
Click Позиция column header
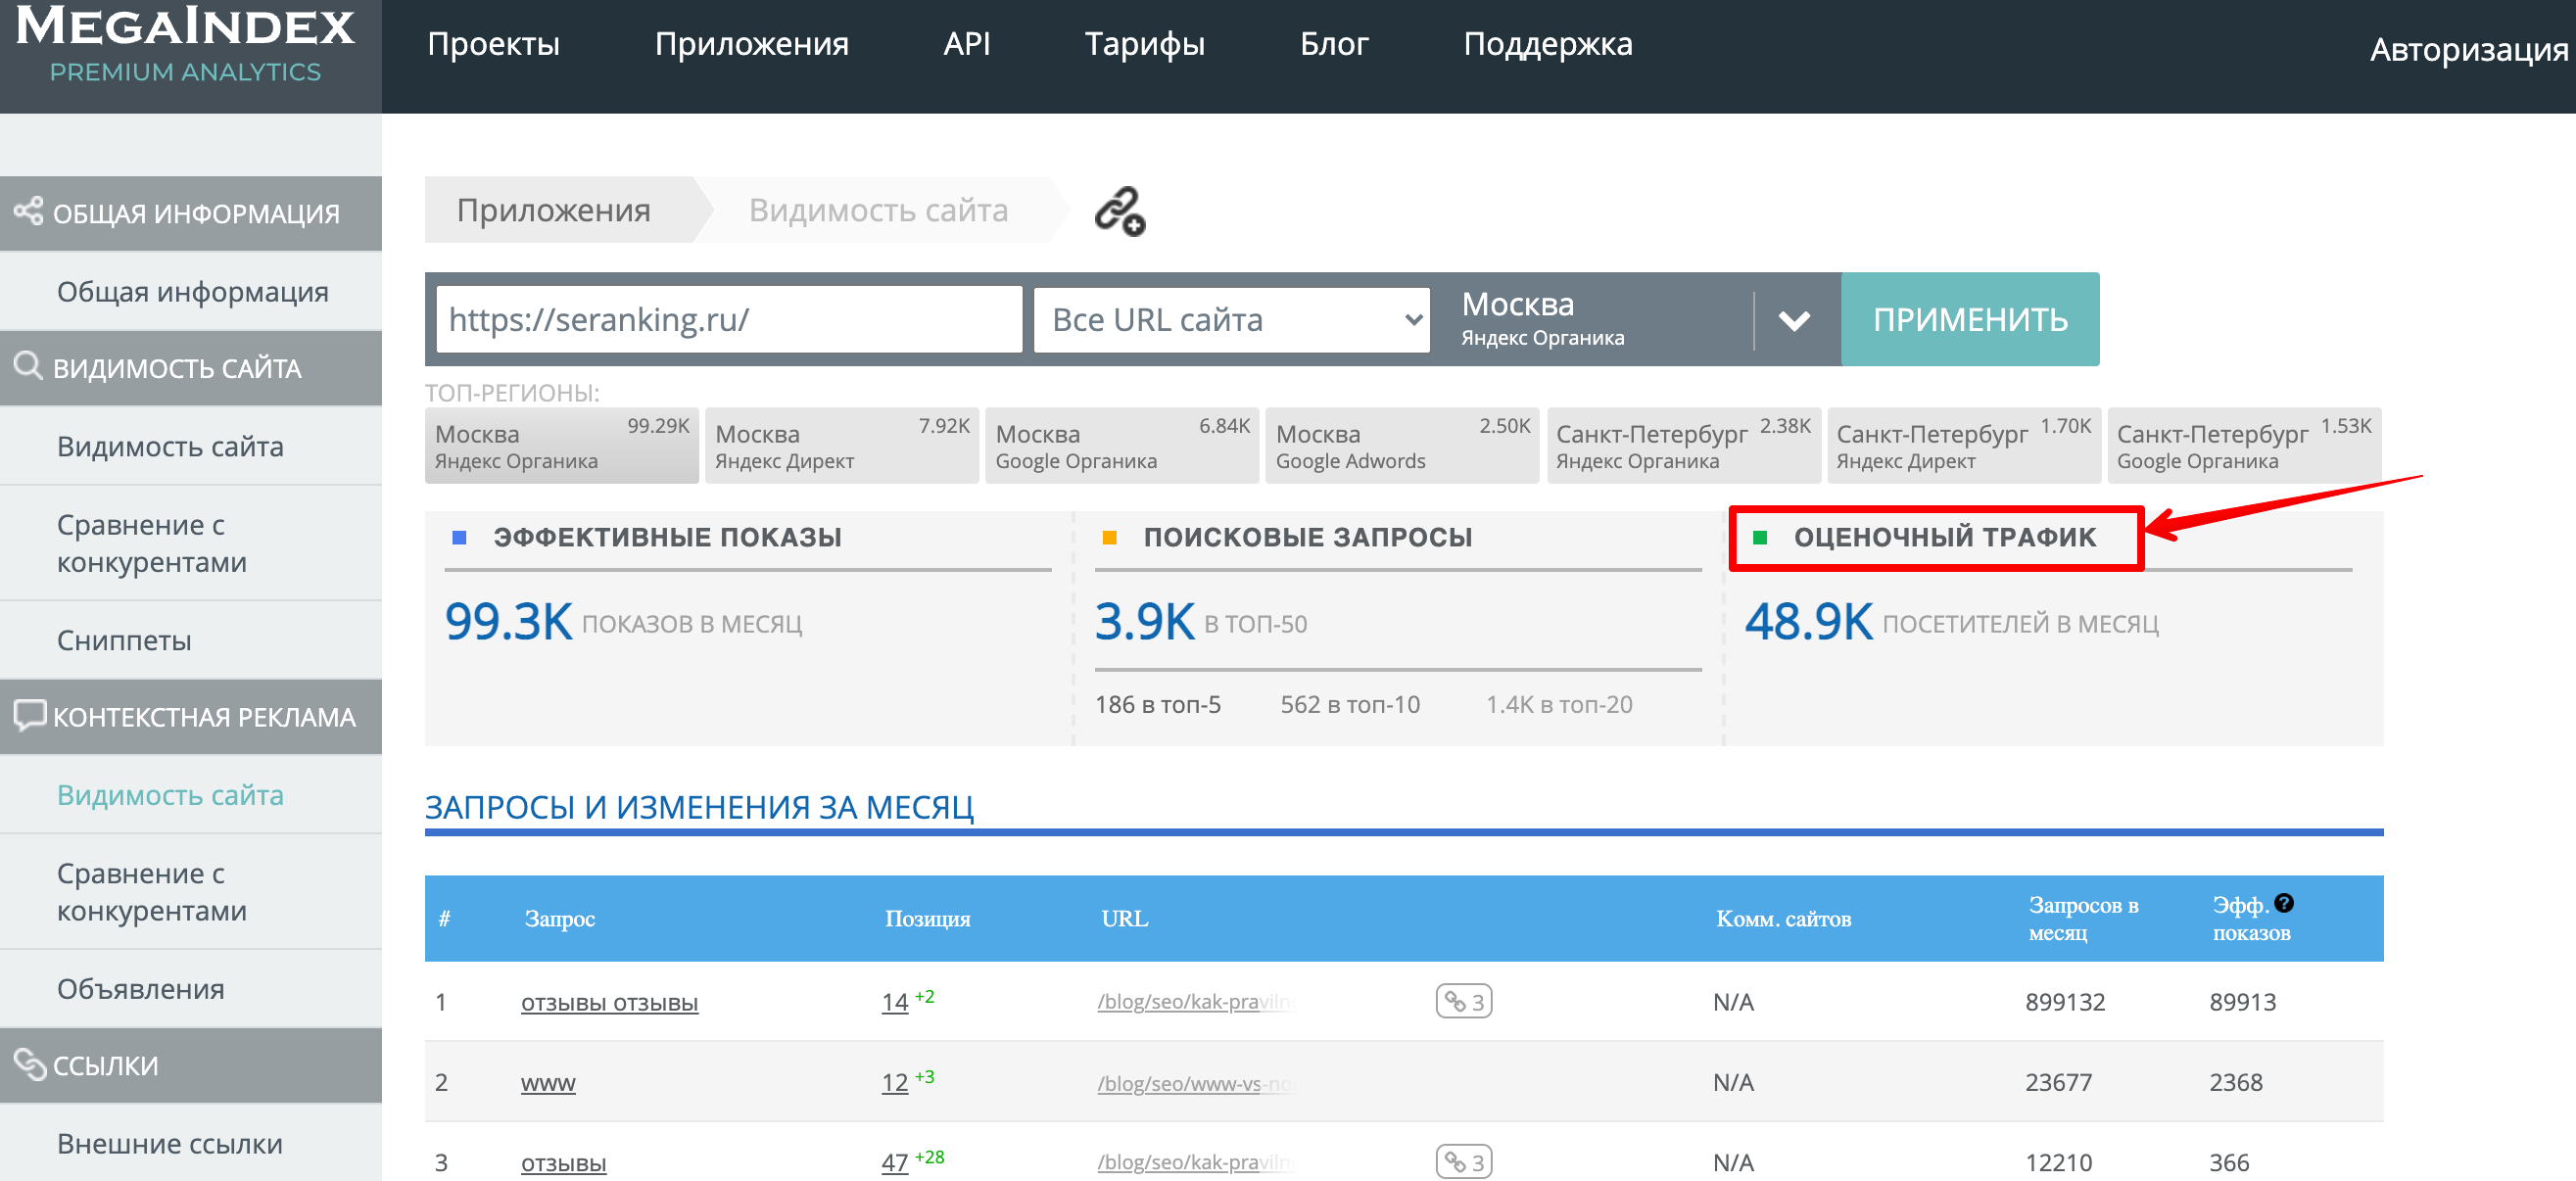[928, 919]
